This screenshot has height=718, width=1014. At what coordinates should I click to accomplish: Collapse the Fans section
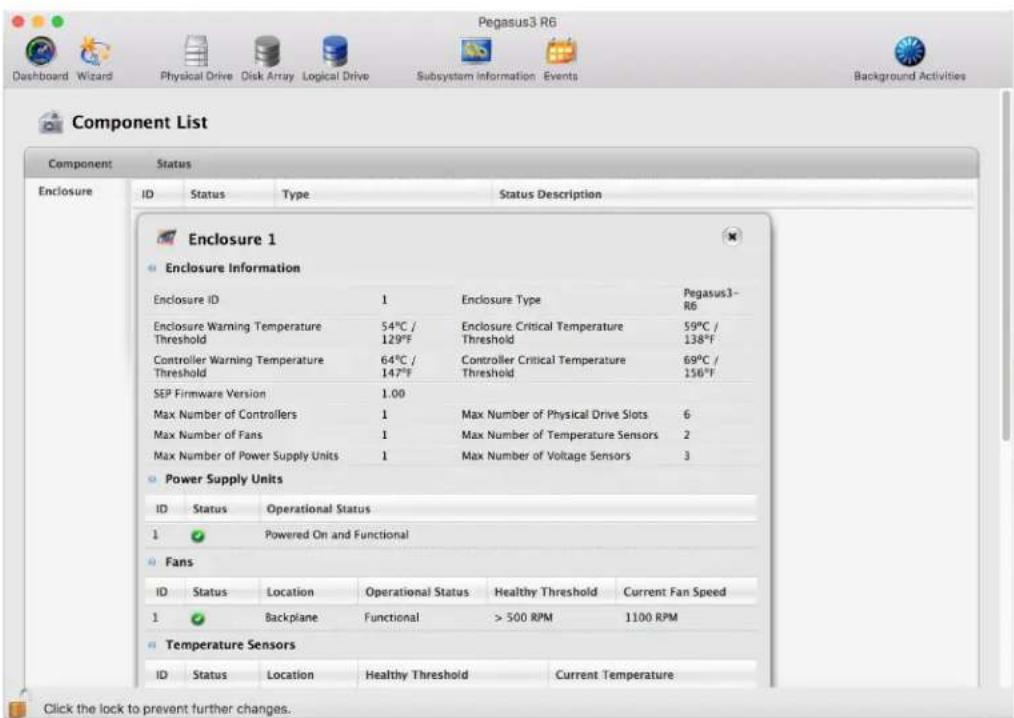coord(152,562)
